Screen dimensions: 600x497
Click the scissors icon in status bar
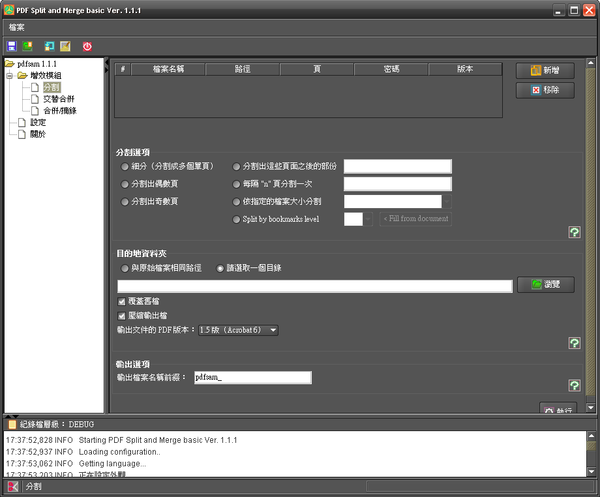13,486
